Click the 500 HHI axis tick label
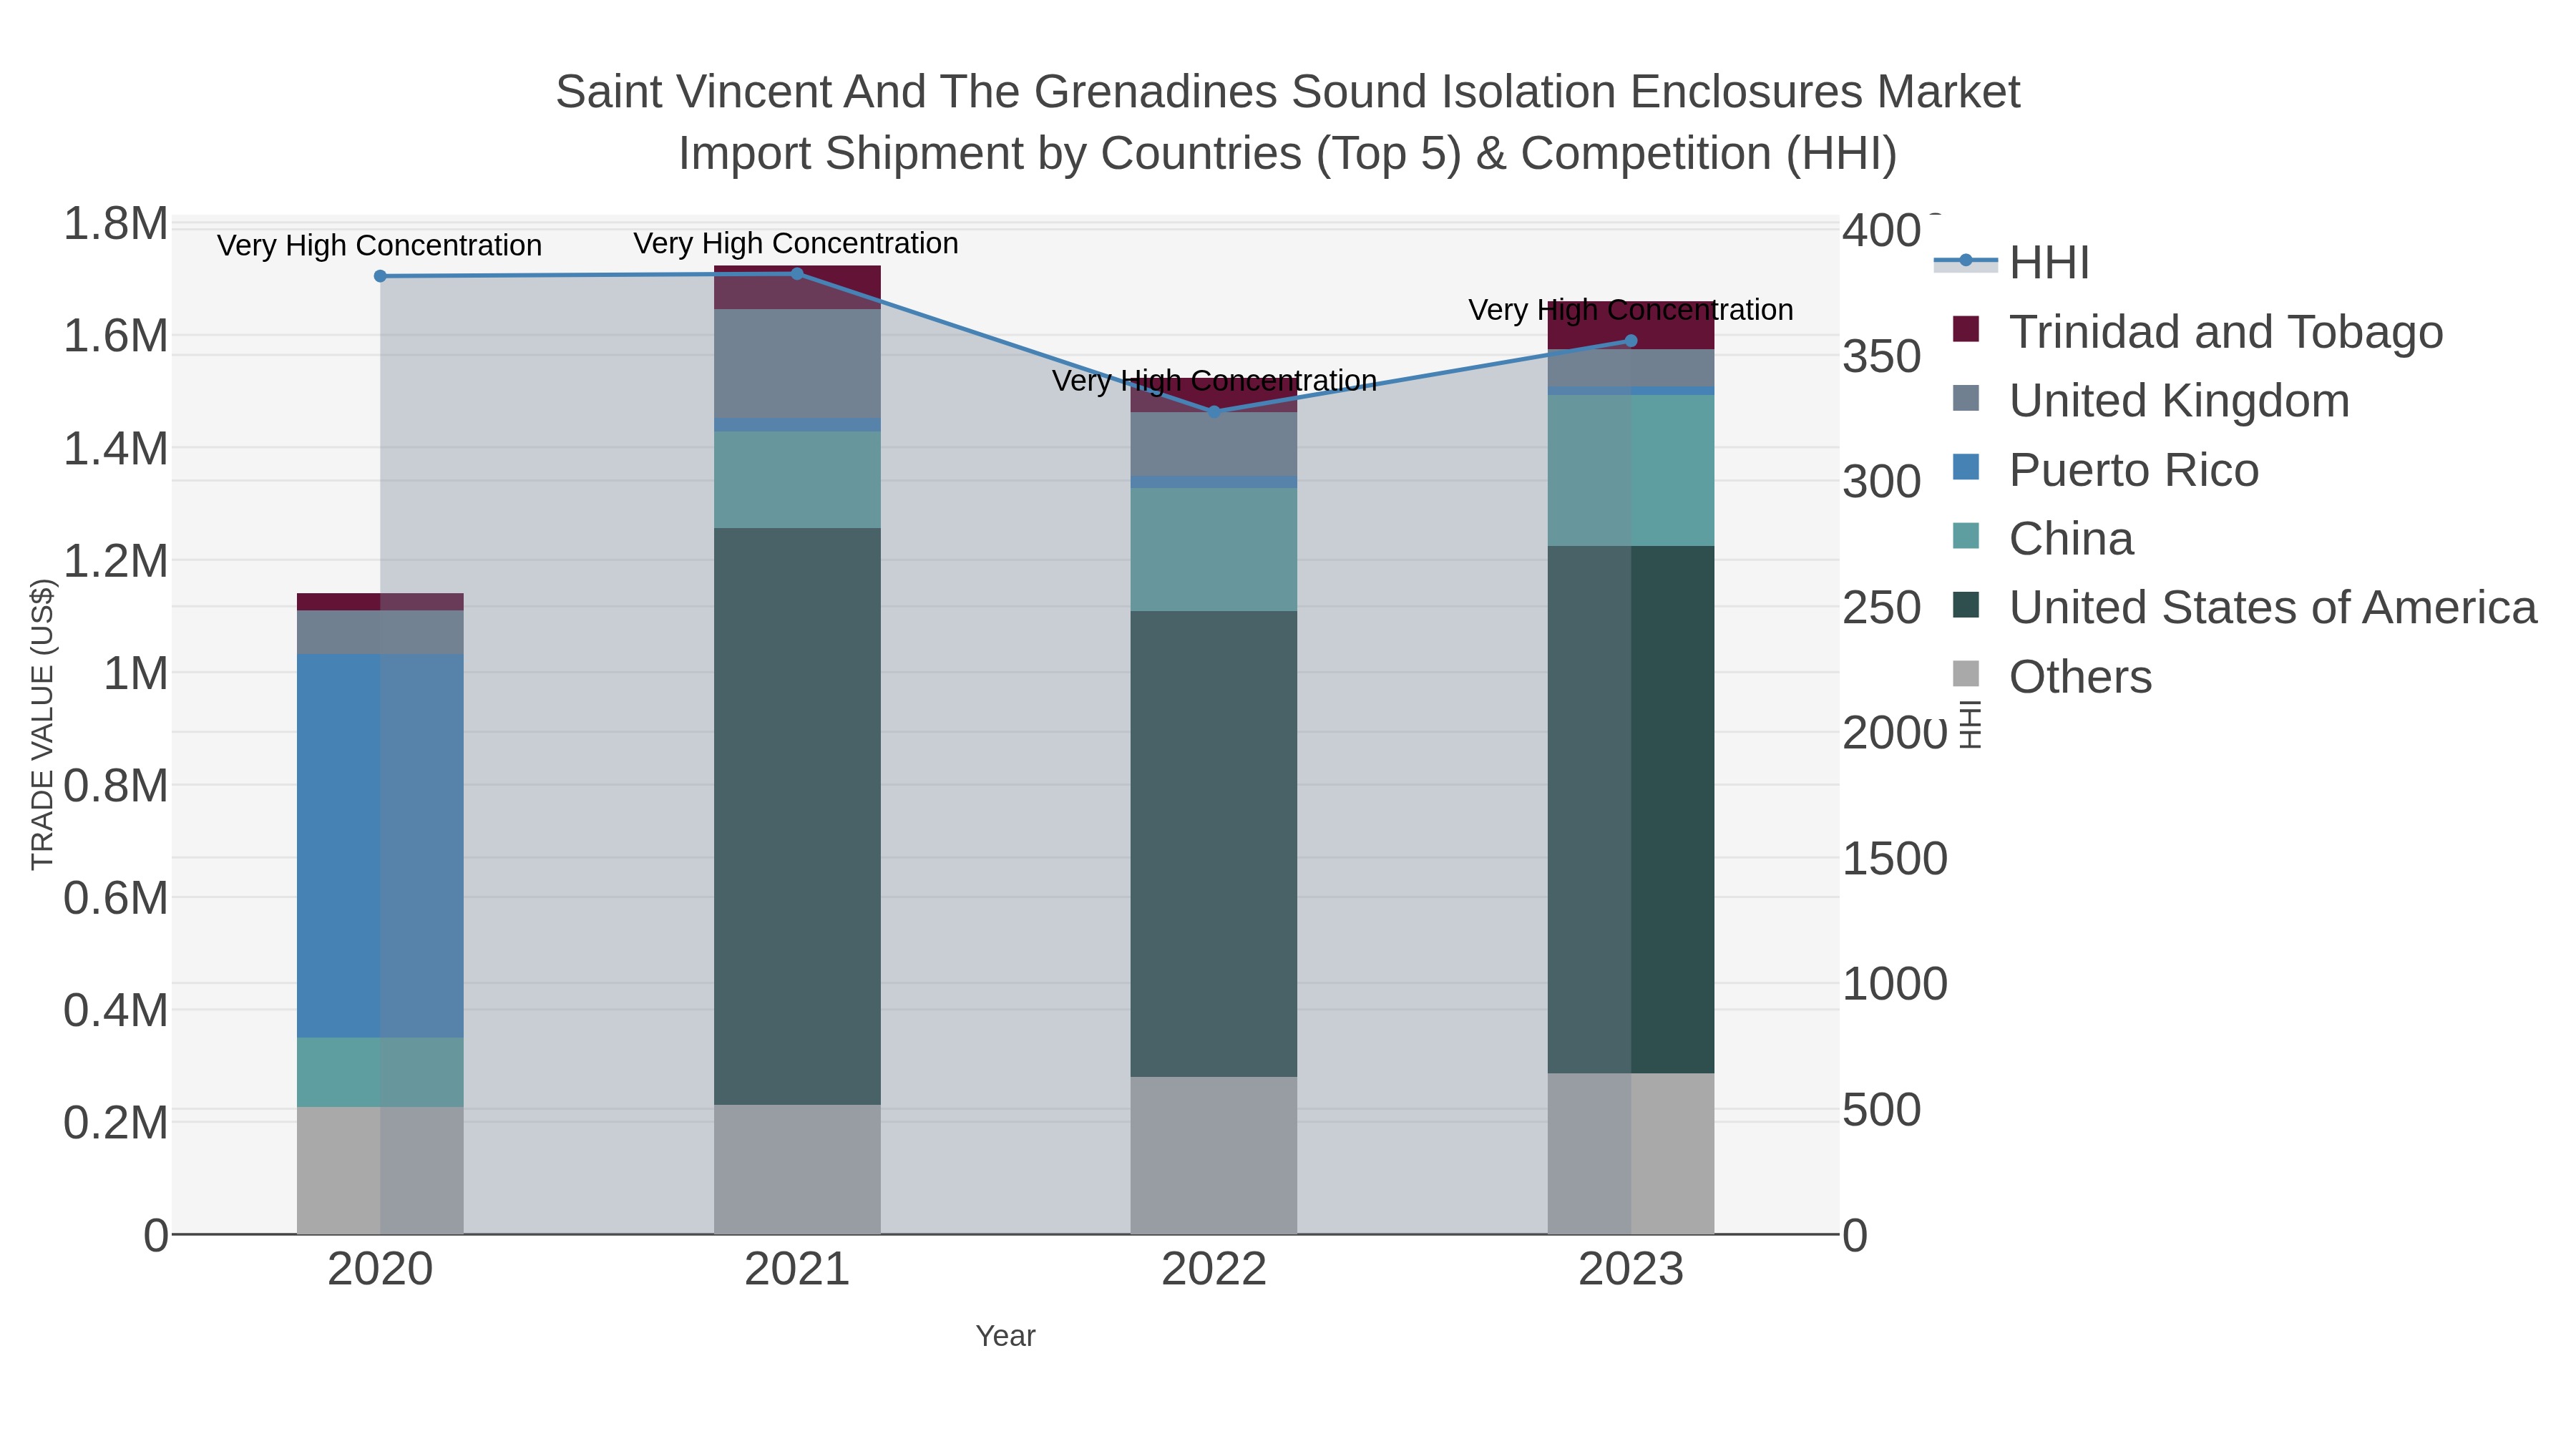Viewport: 2576px width, 1449px height. (x=1882, y=1110)
